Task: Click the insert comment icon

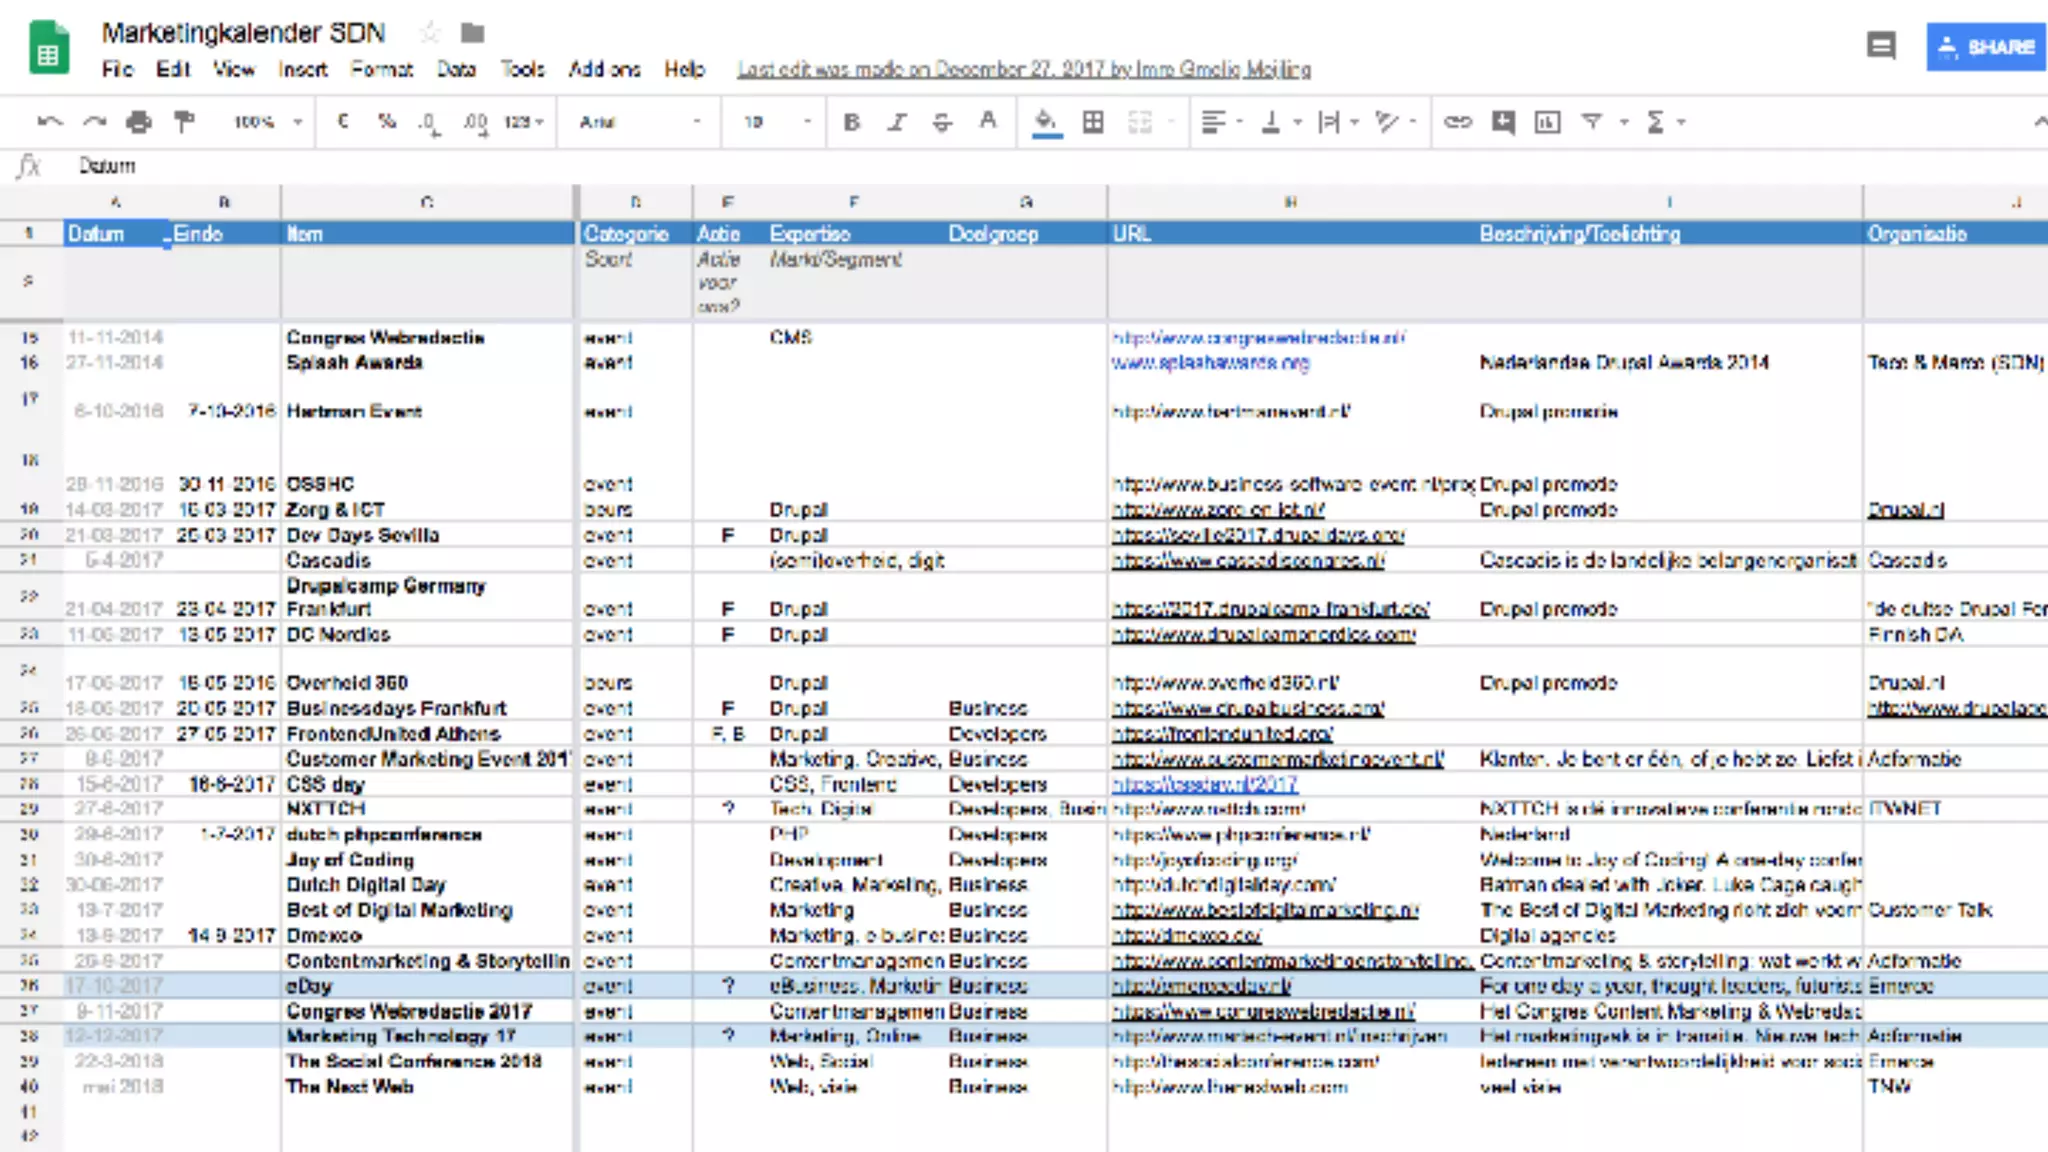Action: tap(1502, 122)
